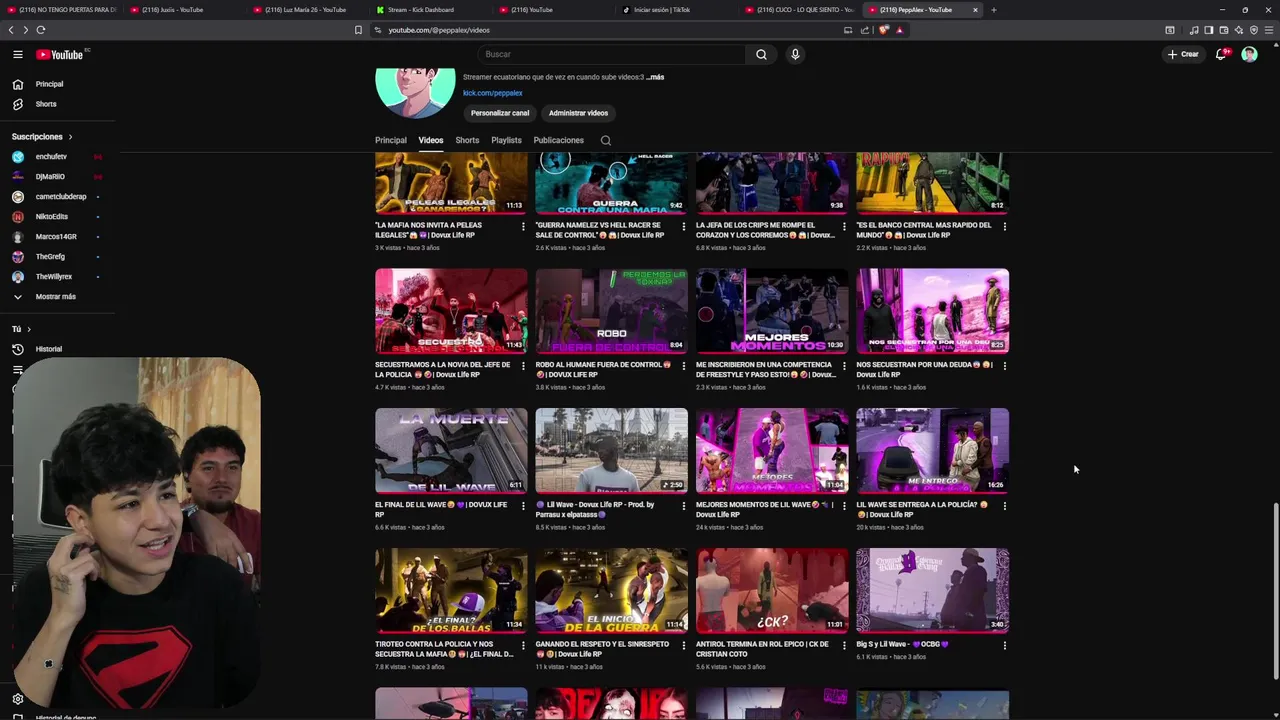Open TheWillyrex subscription channel
The width and height of the screenshot is (1280, 720).
click(54, 277)
